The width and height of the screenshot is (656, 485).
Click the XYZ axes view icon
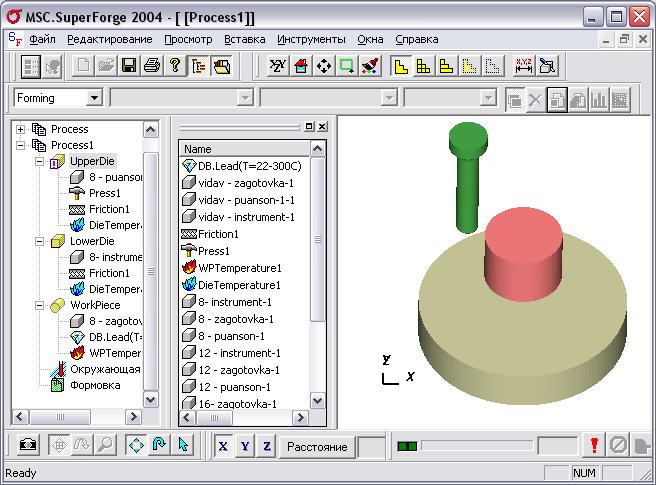[x=277, y=66]
